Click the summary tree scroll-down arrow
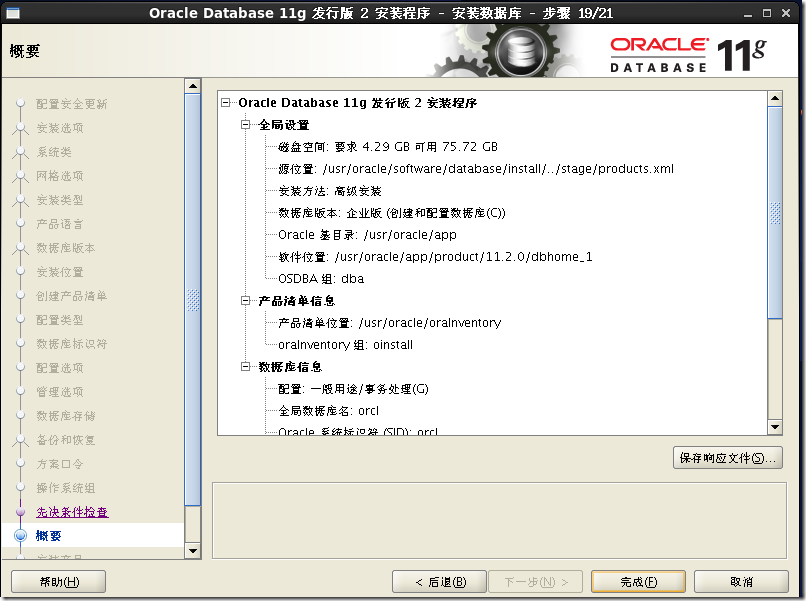806x601 pixels. (x=775, y=427)
